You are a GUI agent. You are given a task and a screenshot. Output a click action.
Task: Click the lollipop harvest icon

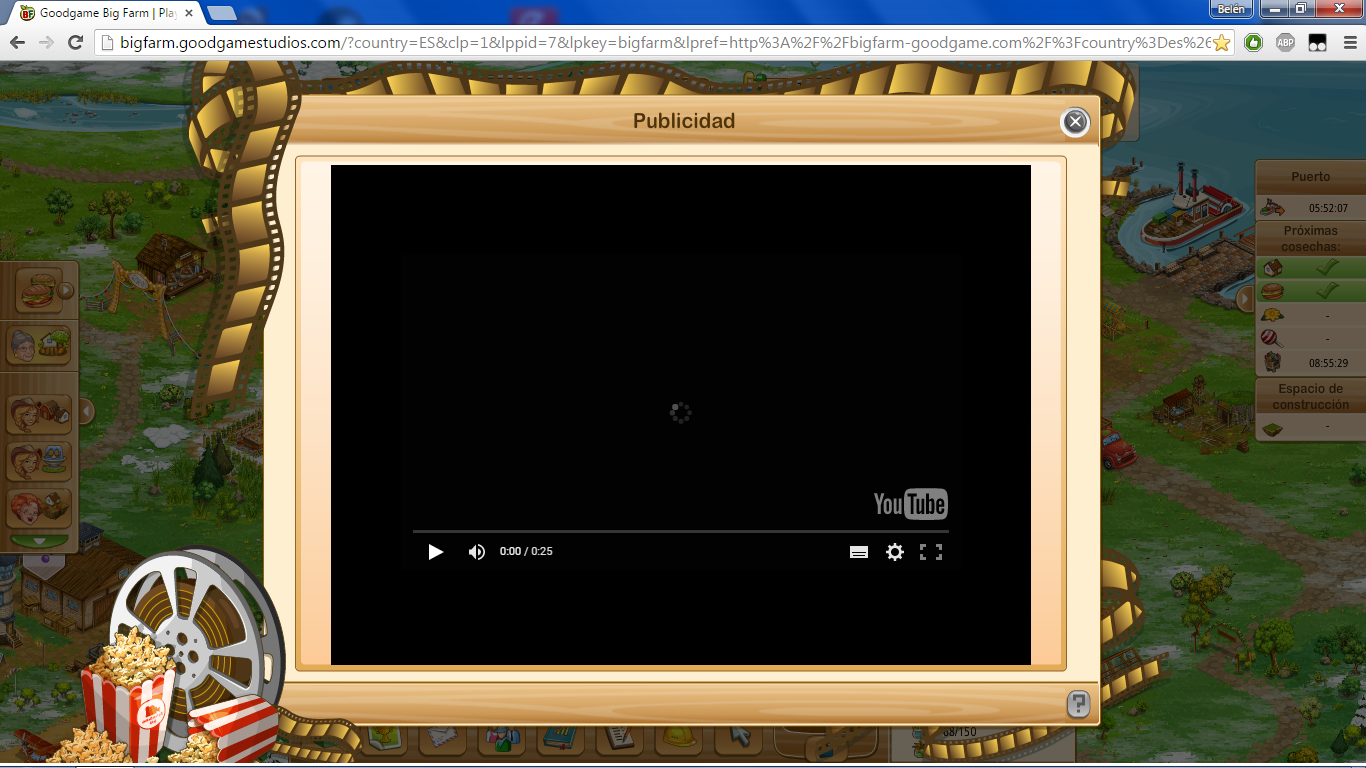[1272, 338]
